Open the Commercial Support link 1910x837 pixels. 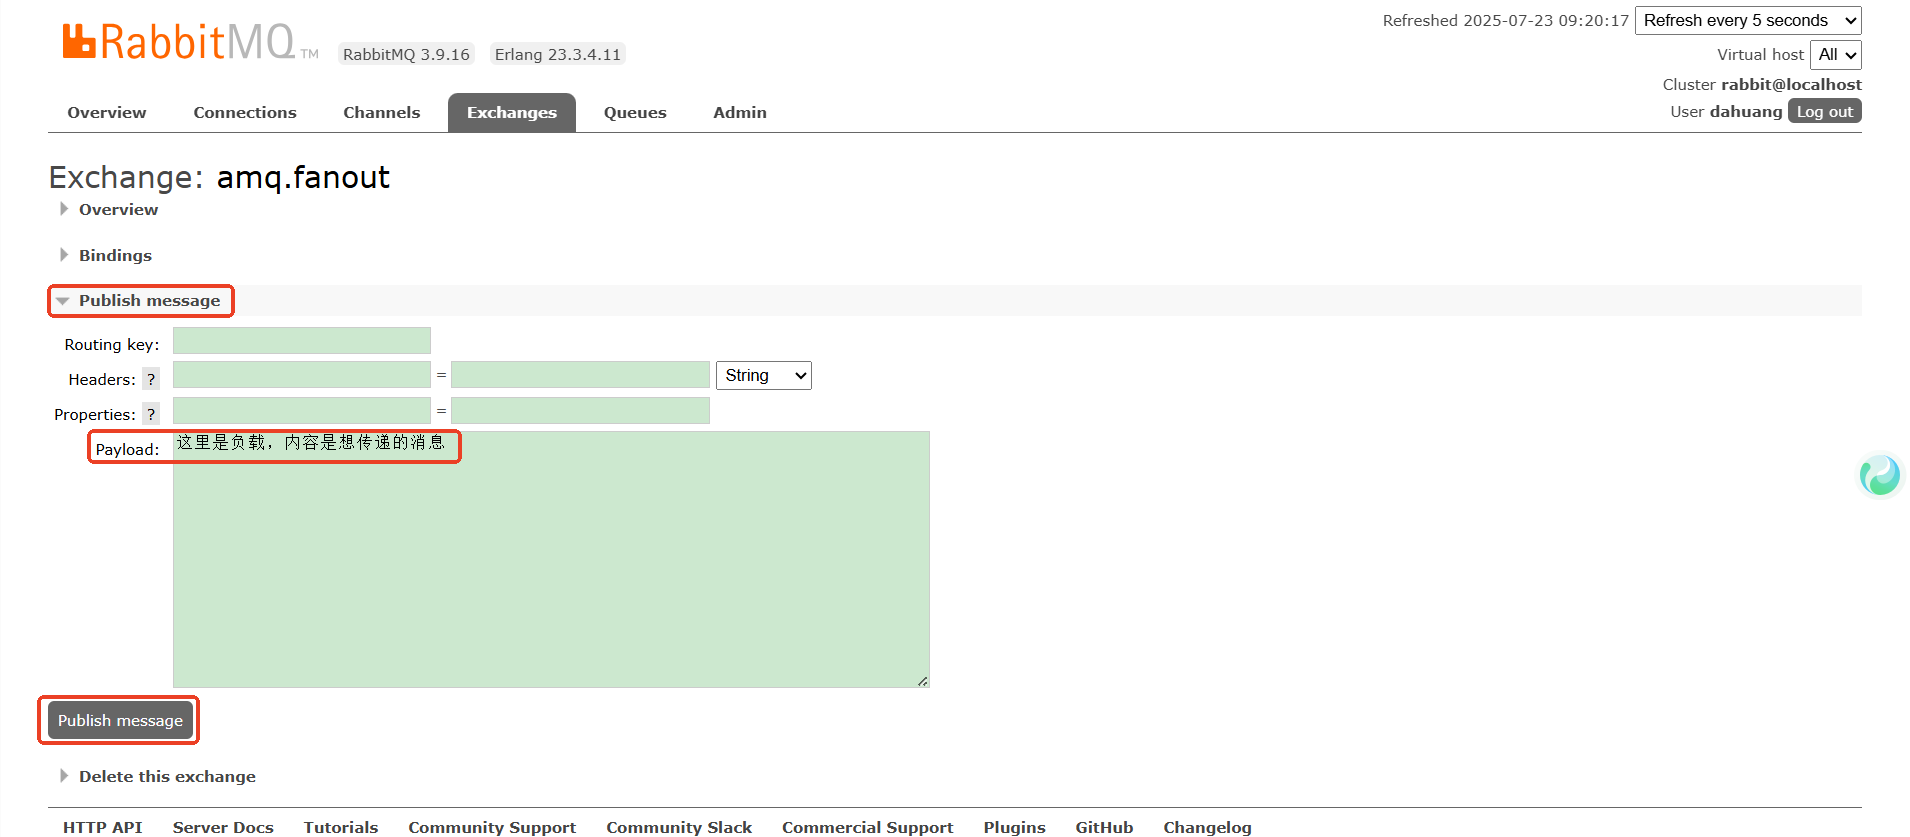pos(868,827)
